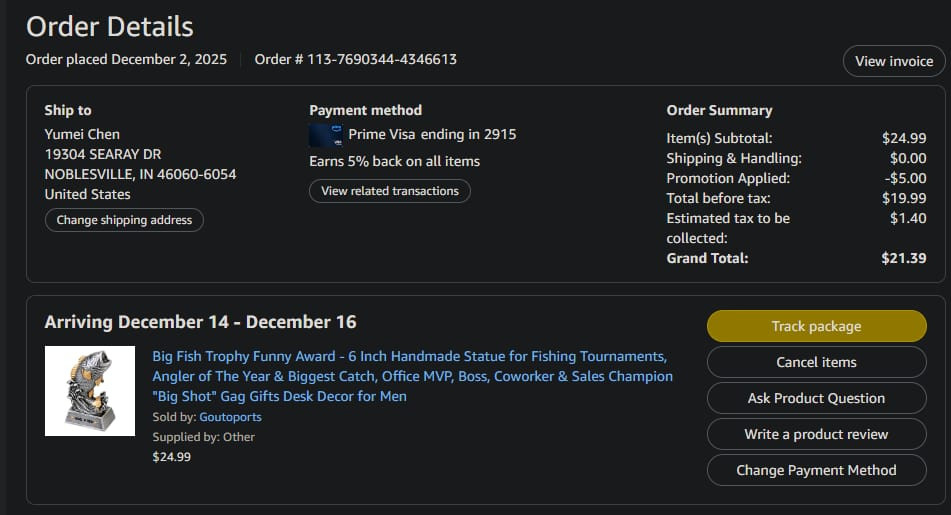Select Cancel items

[x=816, y=362]
